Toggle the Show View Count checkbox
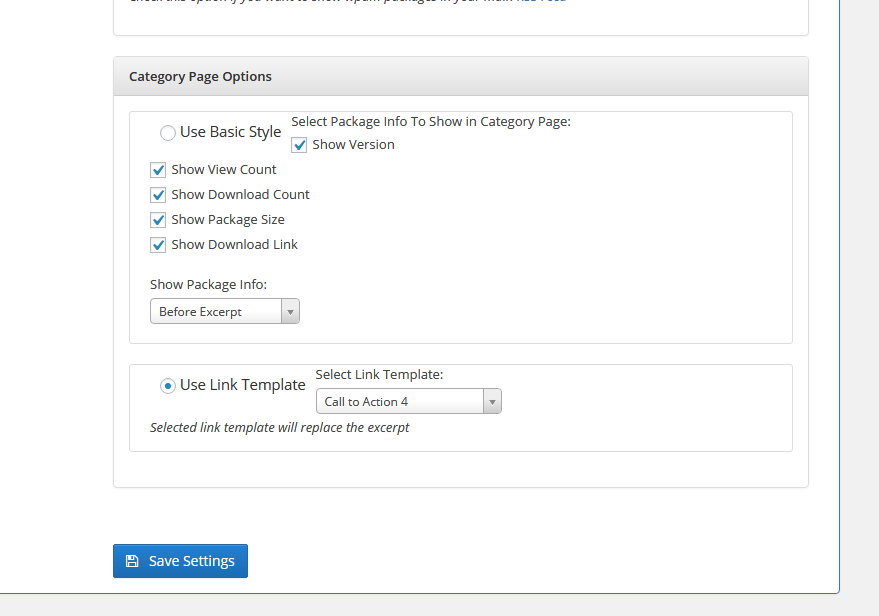This screenshot has height=616, width=879. pyautogui.click(x=158, y=170)
